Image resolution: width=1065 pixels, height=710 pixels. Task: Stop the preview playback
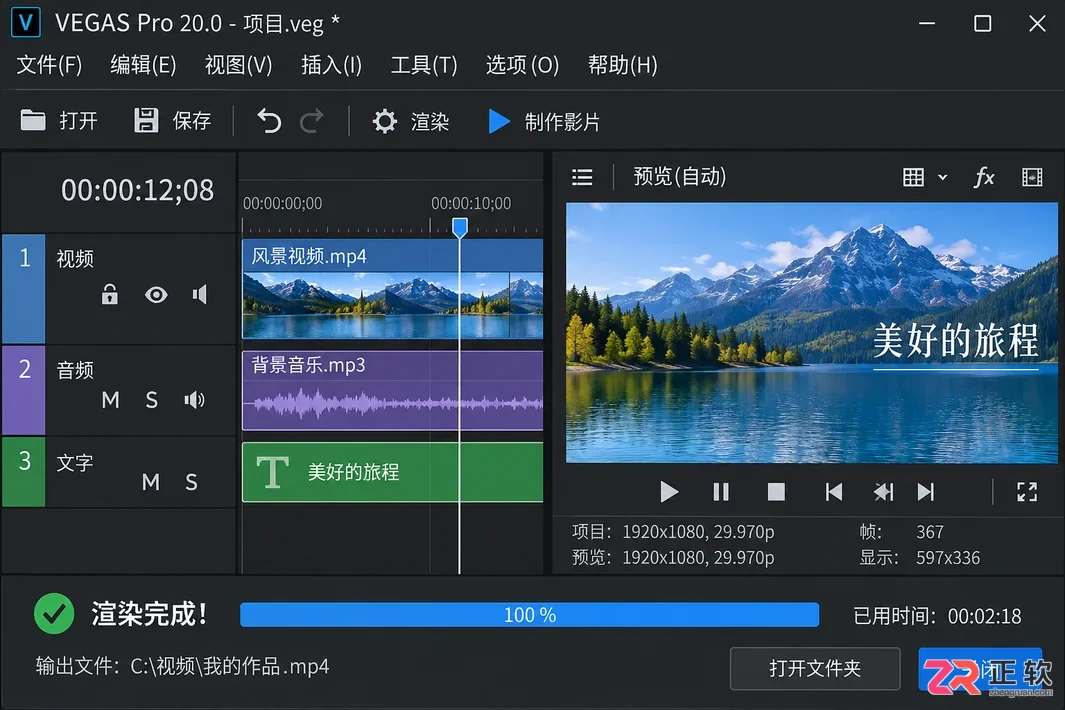click(776, 491)
